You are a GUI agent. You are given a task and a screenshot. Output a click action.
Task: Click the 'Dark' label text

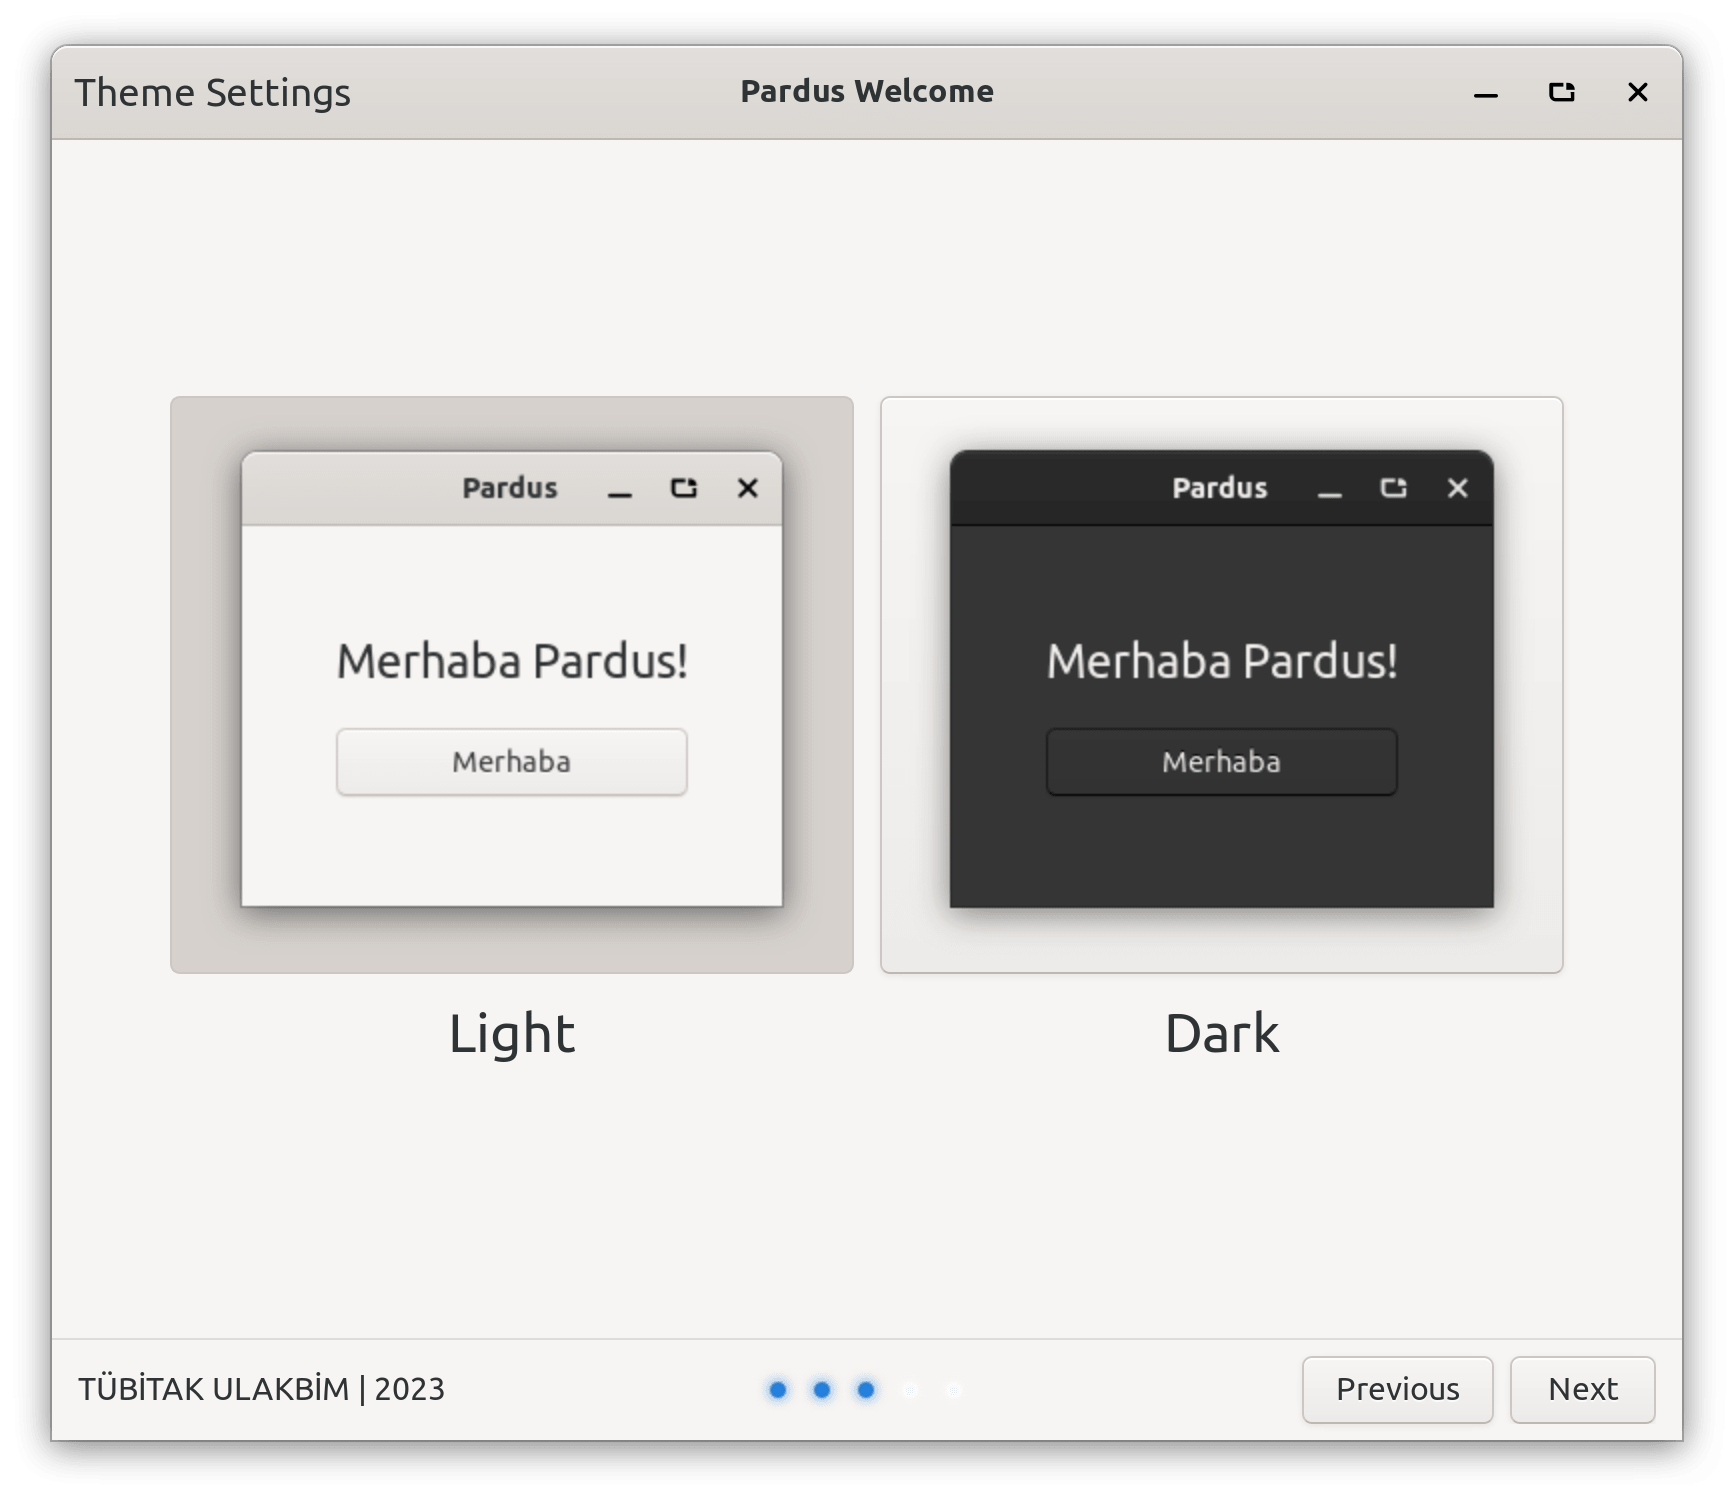tap(1221, 1033)
